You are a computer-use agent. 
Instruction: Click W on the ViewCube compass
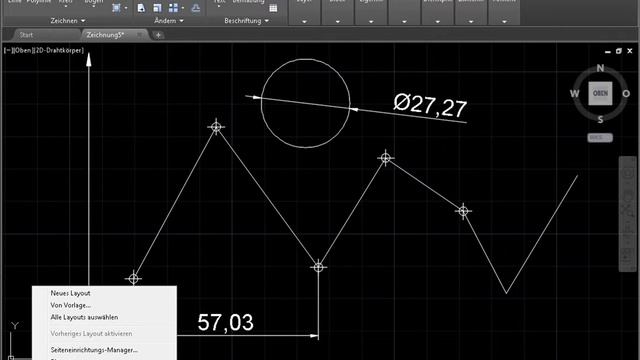click(x=574, y=93)
